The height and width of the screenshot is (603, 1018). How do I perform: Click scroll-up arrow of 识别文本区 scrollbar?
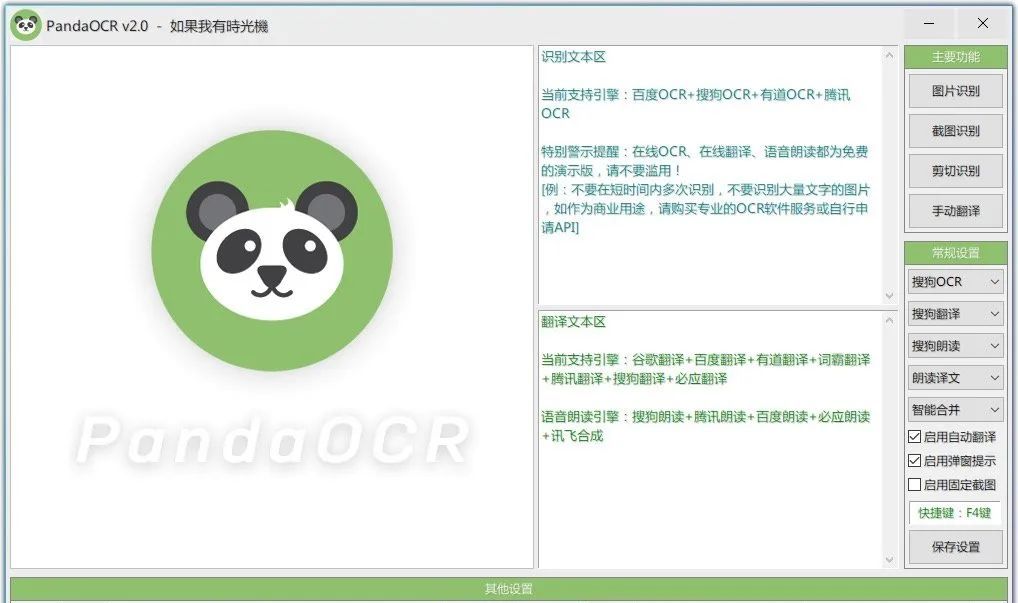(889, 56)
